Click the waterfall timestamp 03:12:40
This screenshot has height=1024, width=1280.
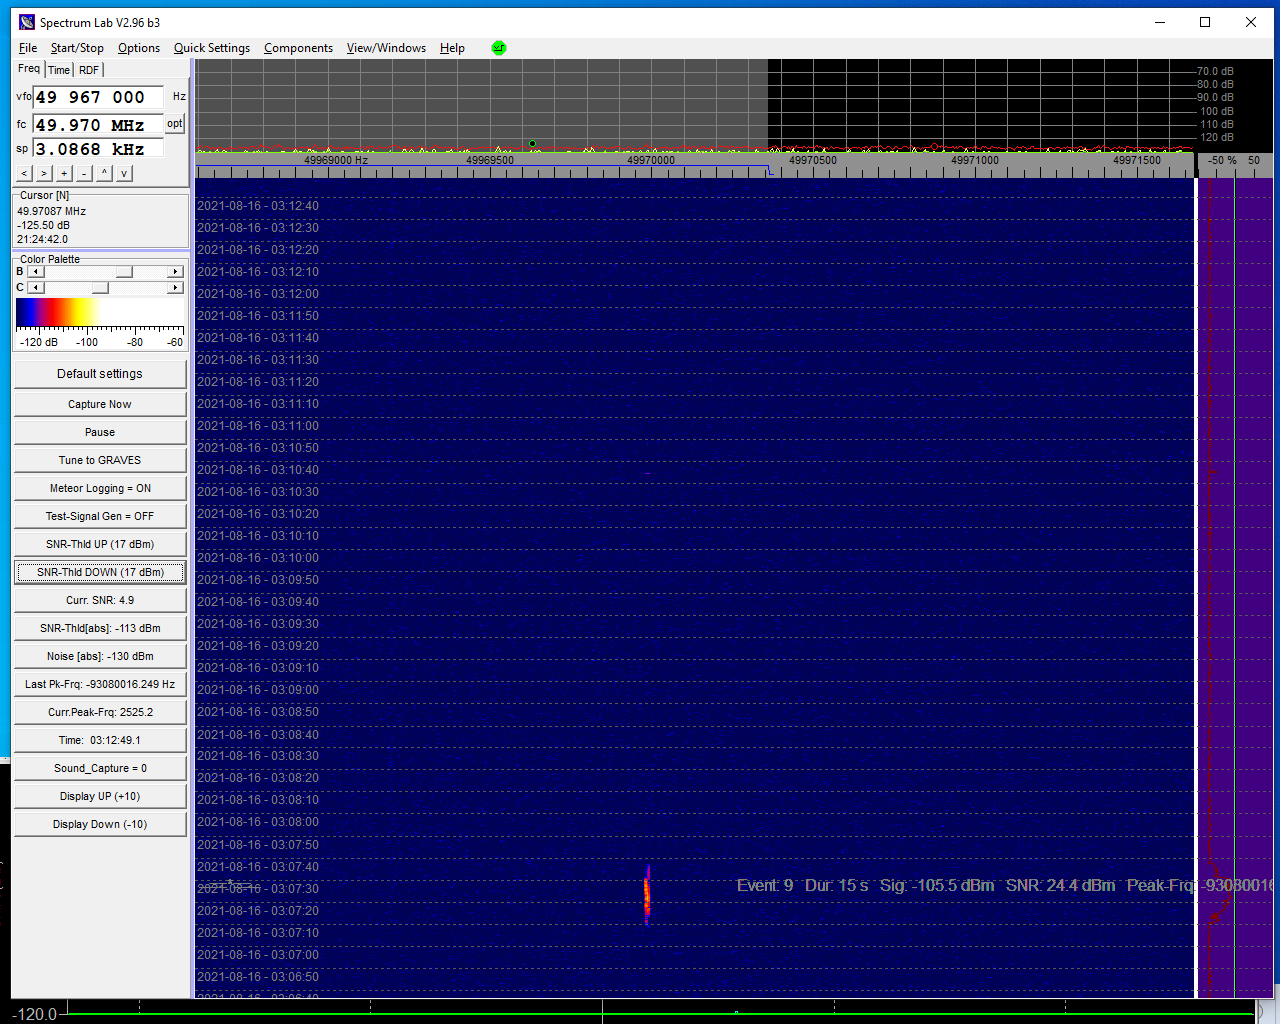tap(258, 206)
